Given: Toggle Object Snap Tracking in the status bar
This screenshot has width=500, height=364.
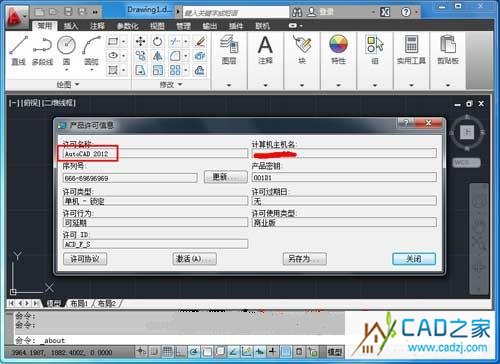Looking at the screenshot, I should (233, 351).
